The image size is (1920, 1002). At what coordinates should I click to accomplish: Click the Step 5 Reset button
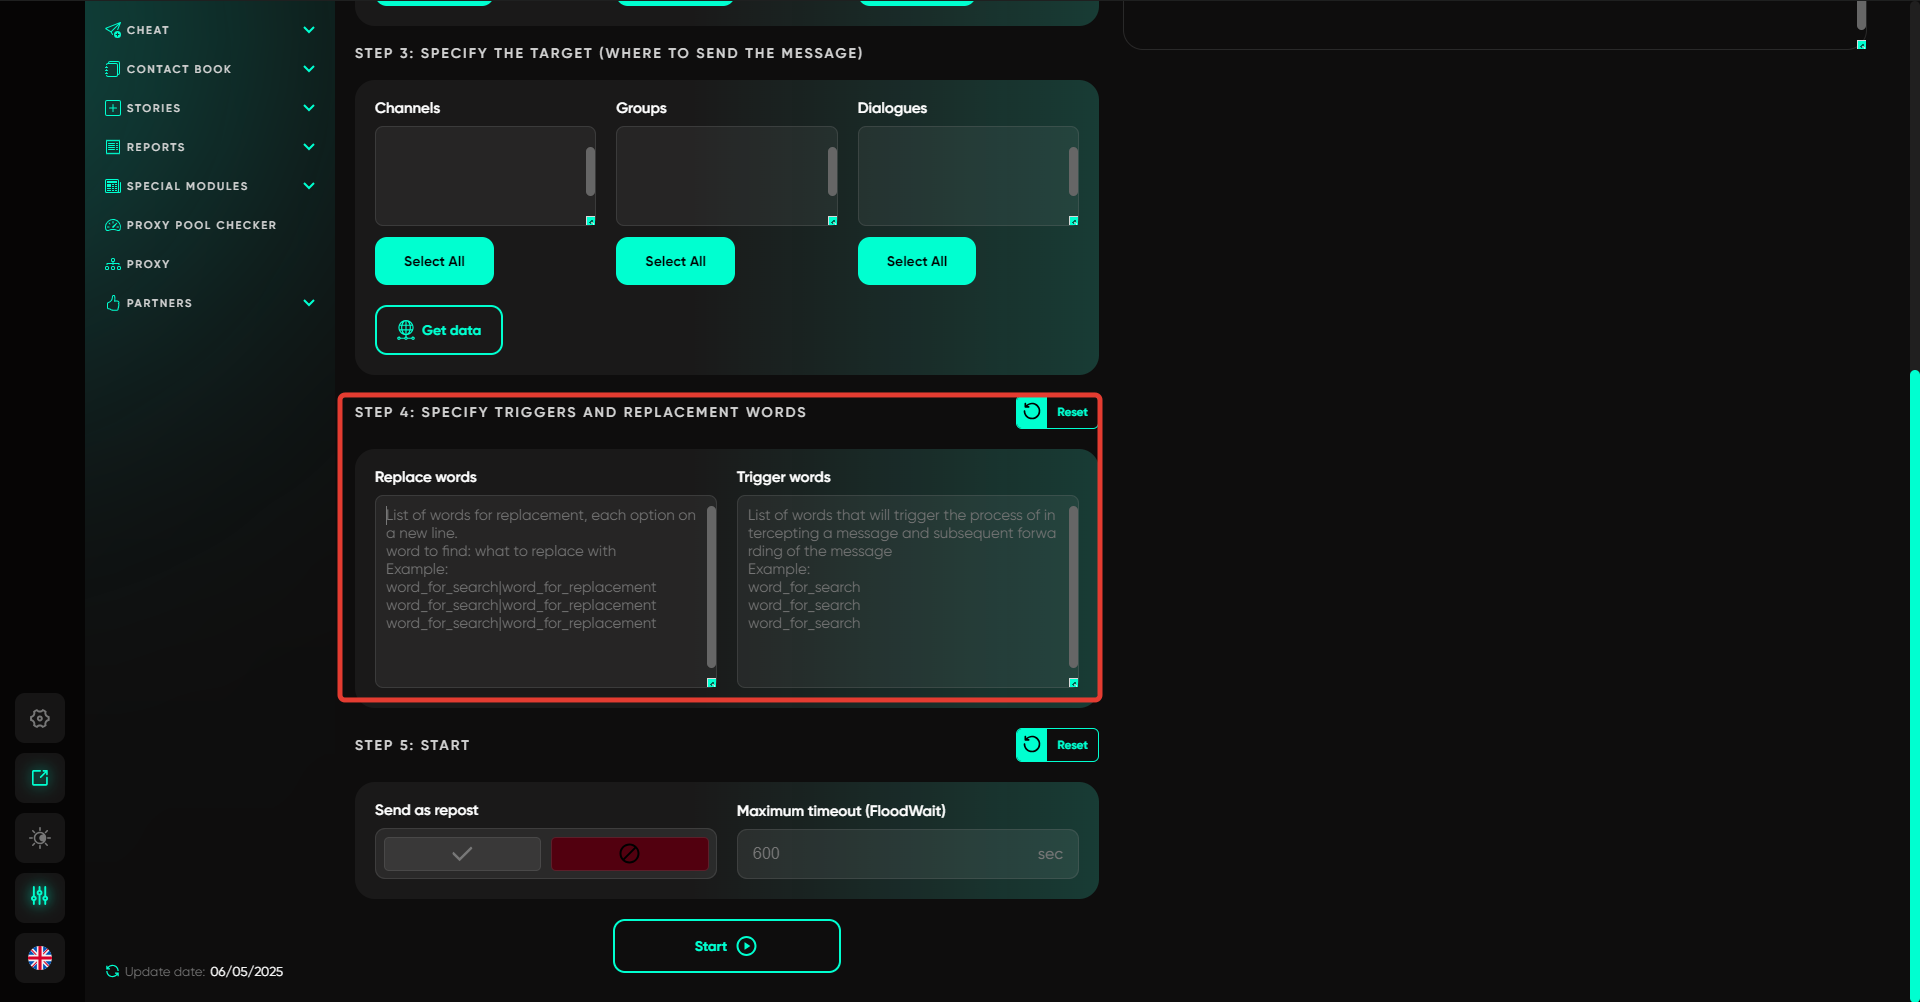(x=1057, y=745)
